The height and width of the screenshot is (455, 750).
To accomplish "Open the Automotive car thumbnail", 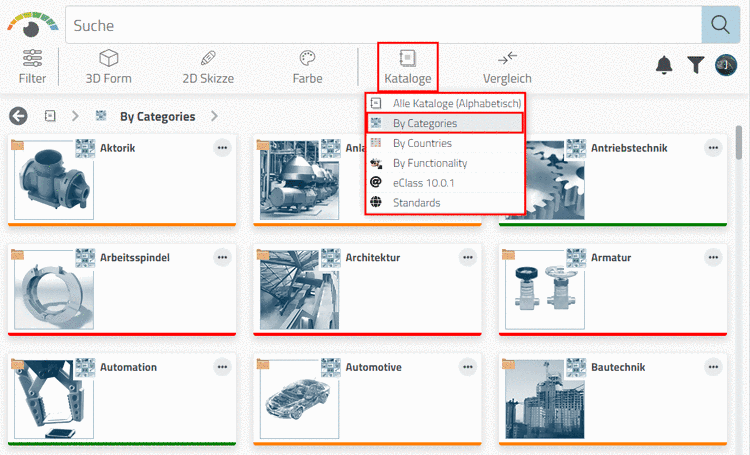I will 299,399.
